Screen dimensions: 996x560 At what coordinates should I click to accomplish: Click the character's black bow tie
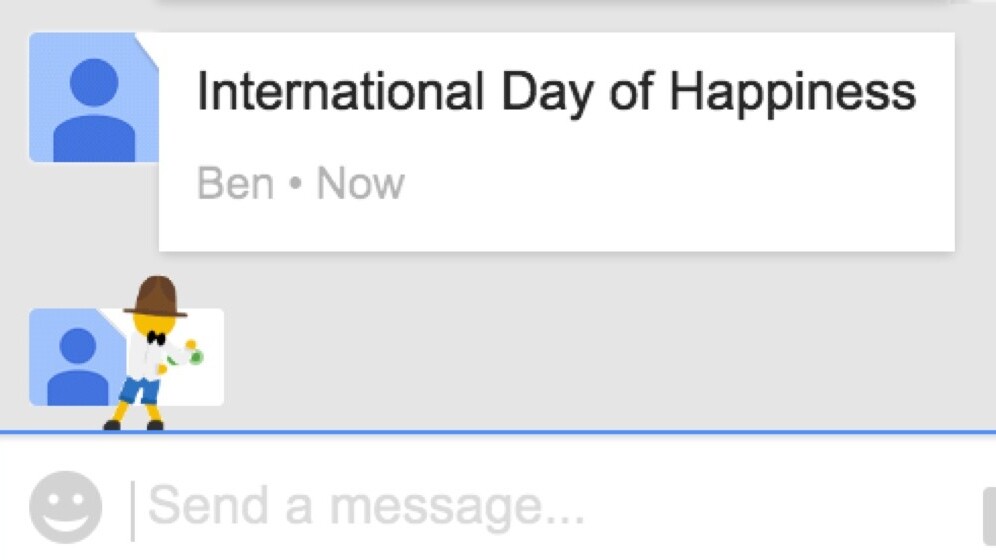click(x=155, y=338)
